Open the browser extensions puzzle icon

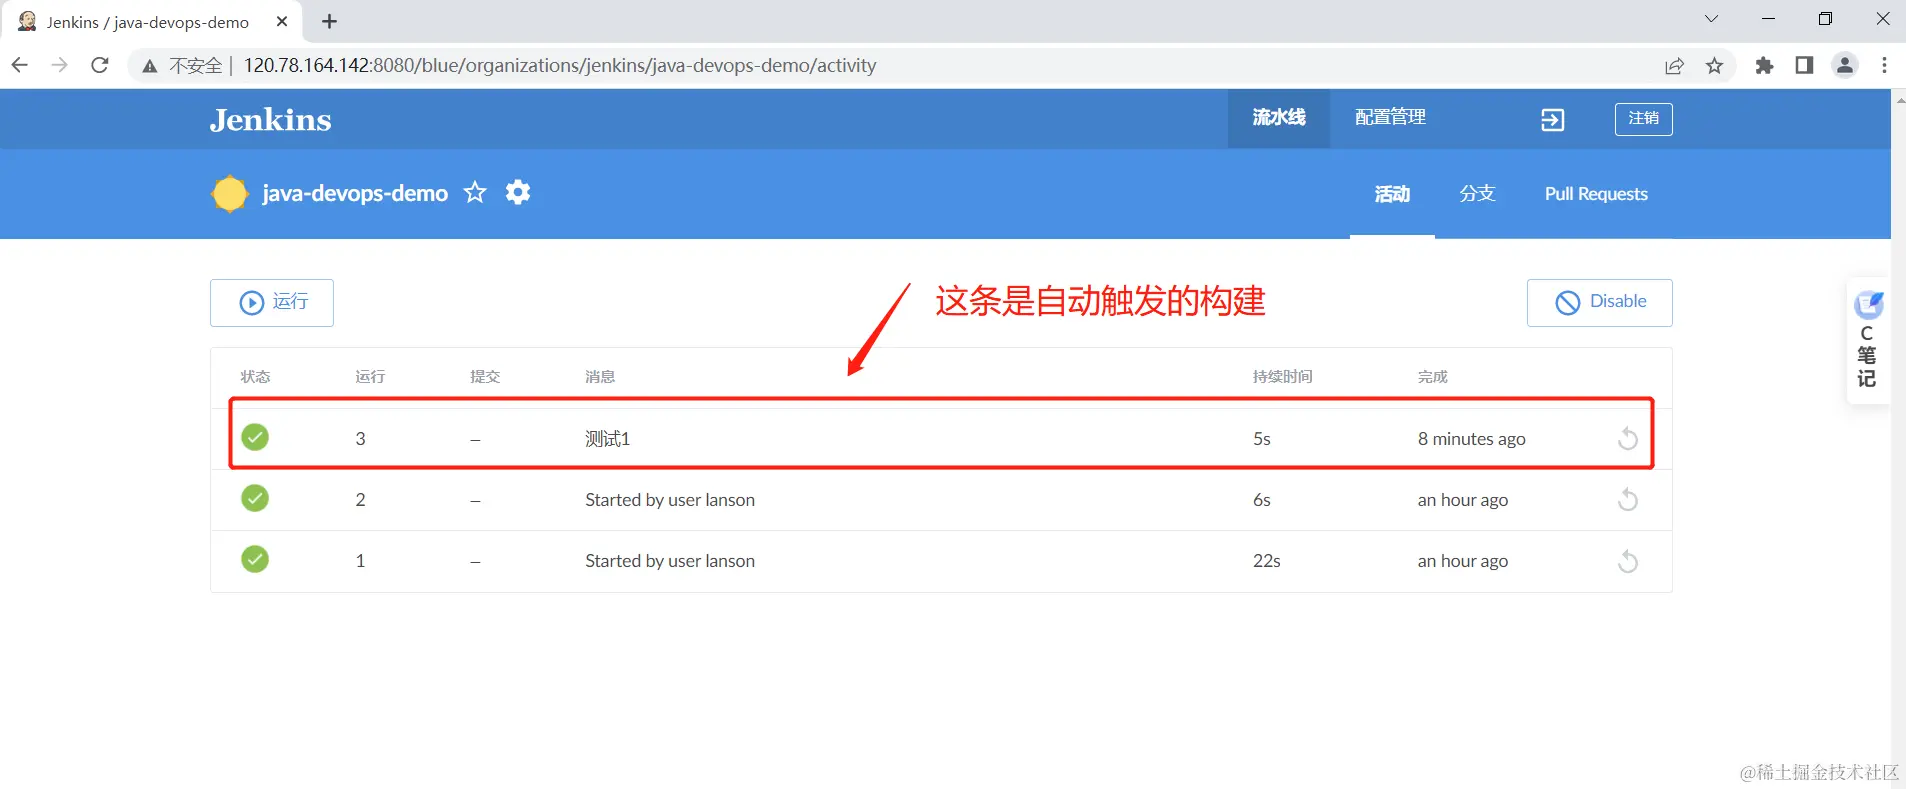tap(1764, 66)
